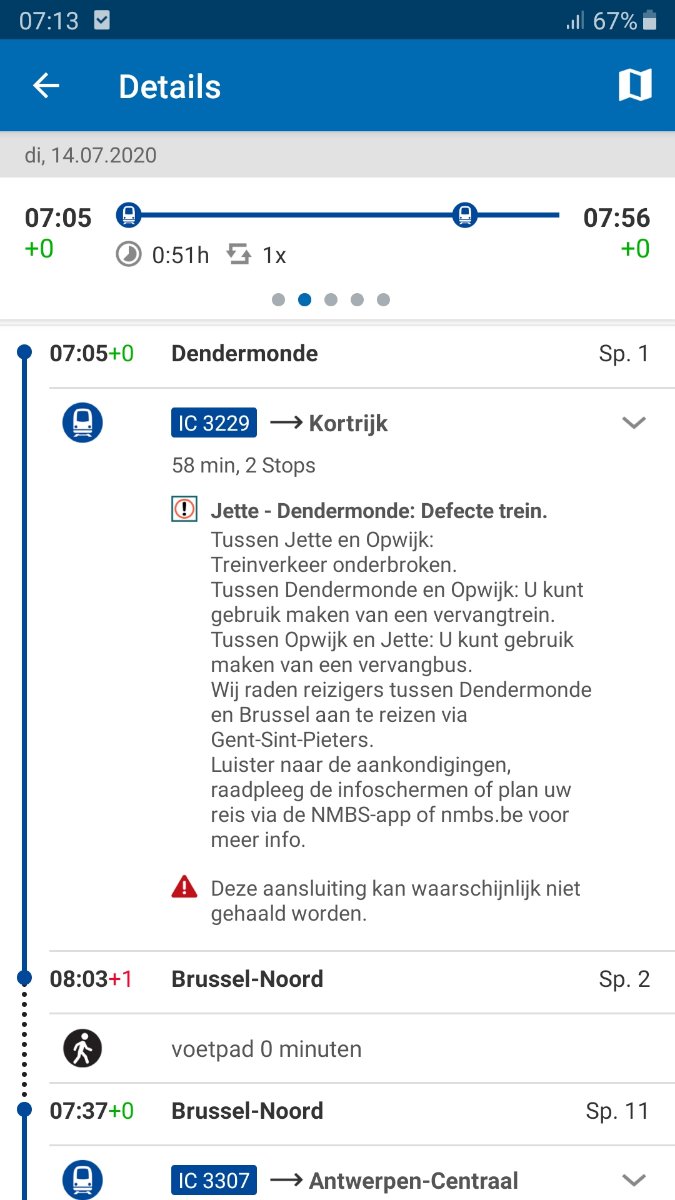Viewport: 675px width, 1200px height.
Task: Tap the second train icon on route bar
Action: pyautogui.click(x=464, y=214)
